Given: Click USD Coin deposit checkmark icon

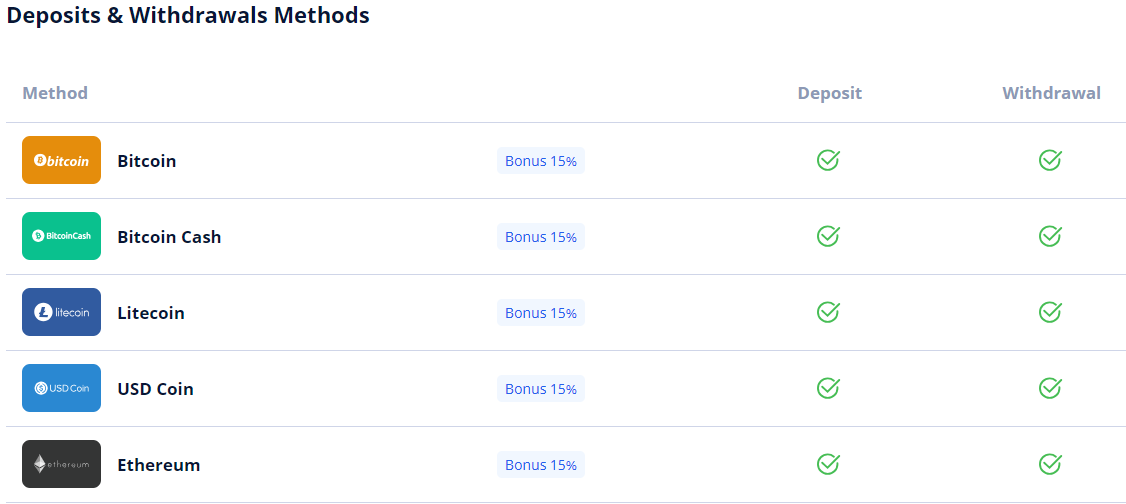Looking at the screenshot, I should (x=828, y=388).
